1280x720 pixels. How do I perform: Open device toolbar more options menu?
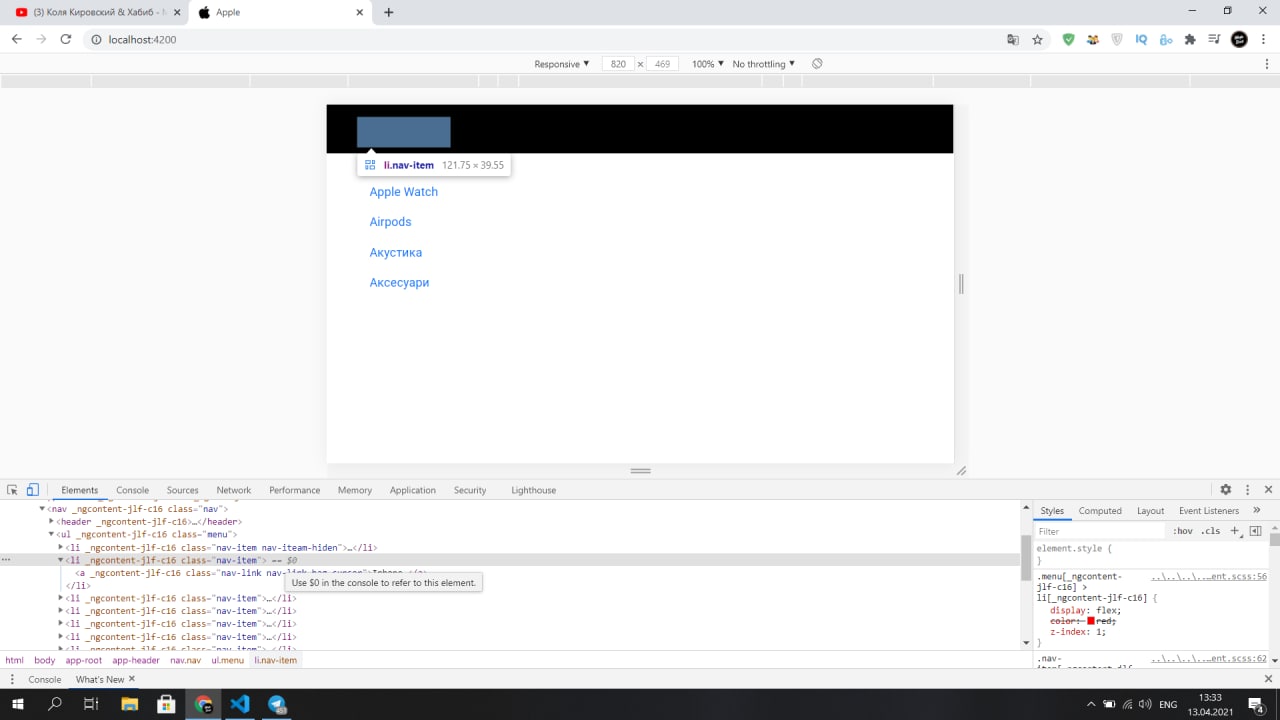pyautogui.click(x=1269, y=64)
